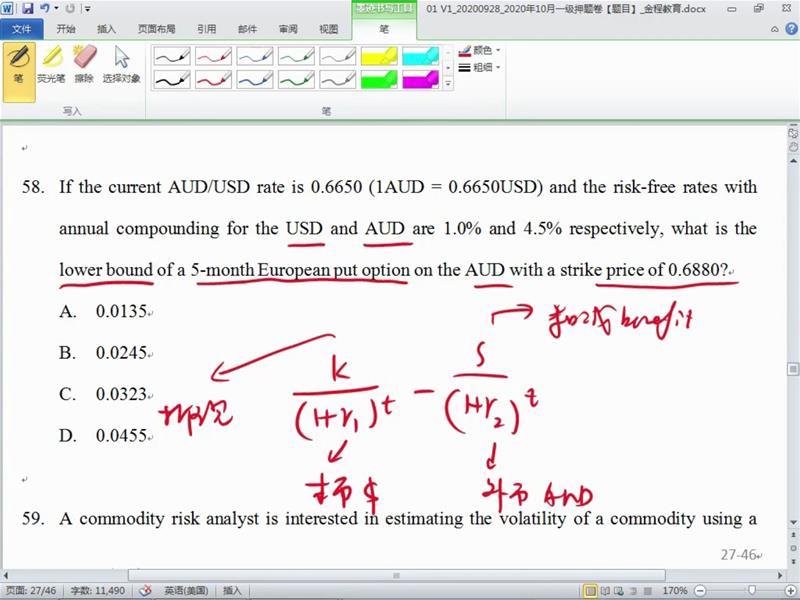Open the 文件 File menu
The width and height of the screenshot is (800, 600).
tap(21, 29)
